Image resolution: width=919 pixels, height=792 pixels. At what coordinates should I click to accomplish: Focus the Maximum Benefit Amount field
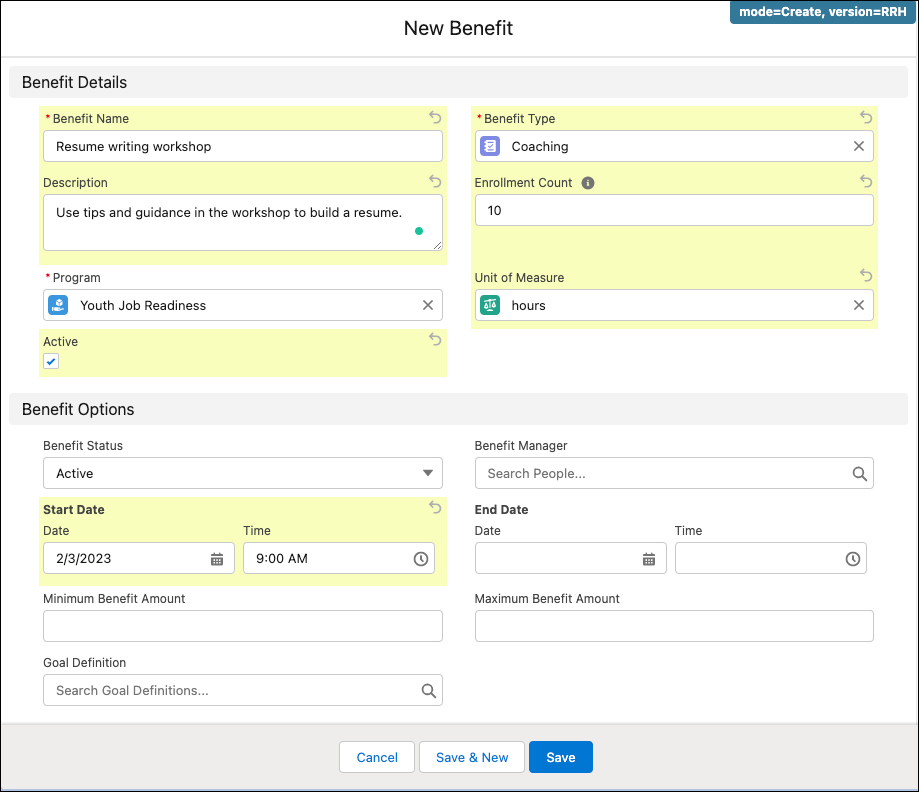(x=673, y=626)
